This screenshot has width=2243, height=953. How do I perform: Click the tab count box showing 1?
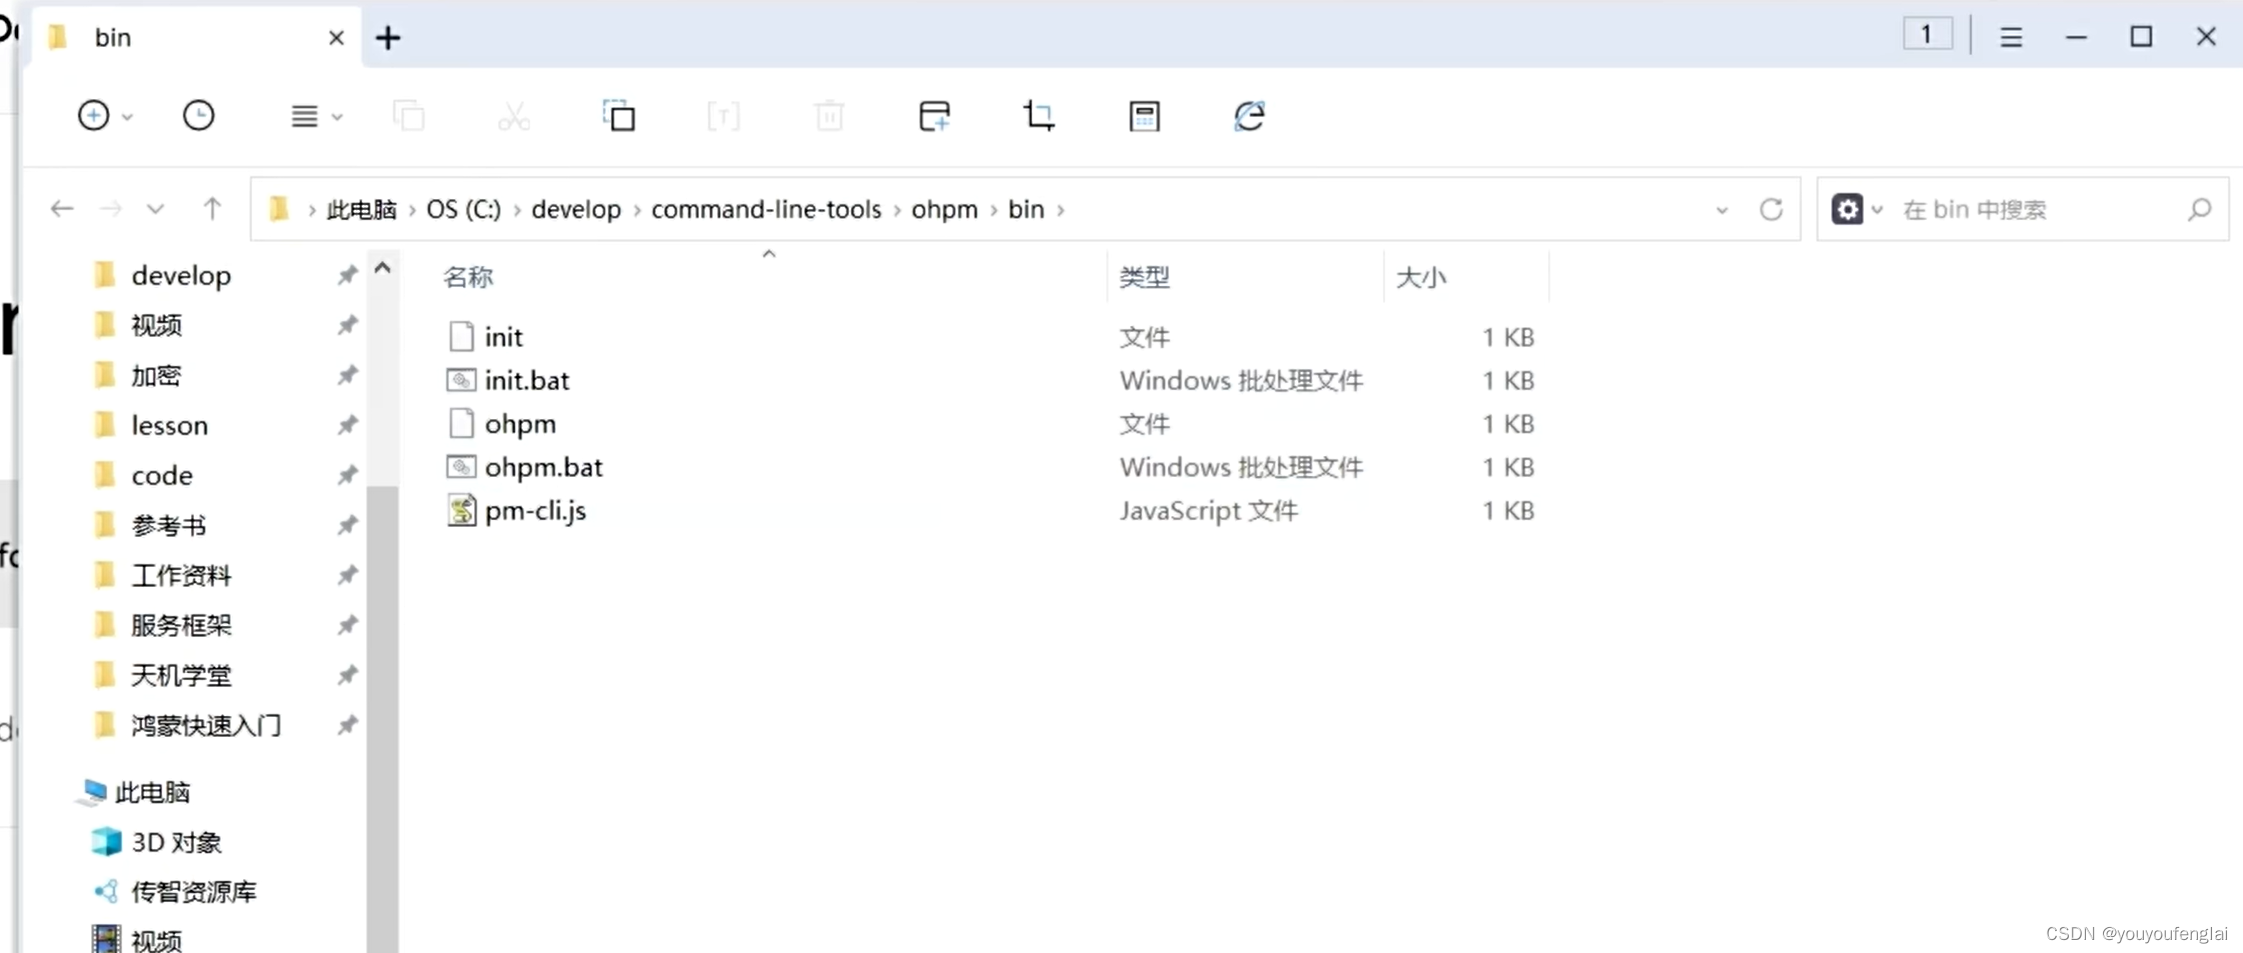pyautogui.click(x=1927, y=35)
